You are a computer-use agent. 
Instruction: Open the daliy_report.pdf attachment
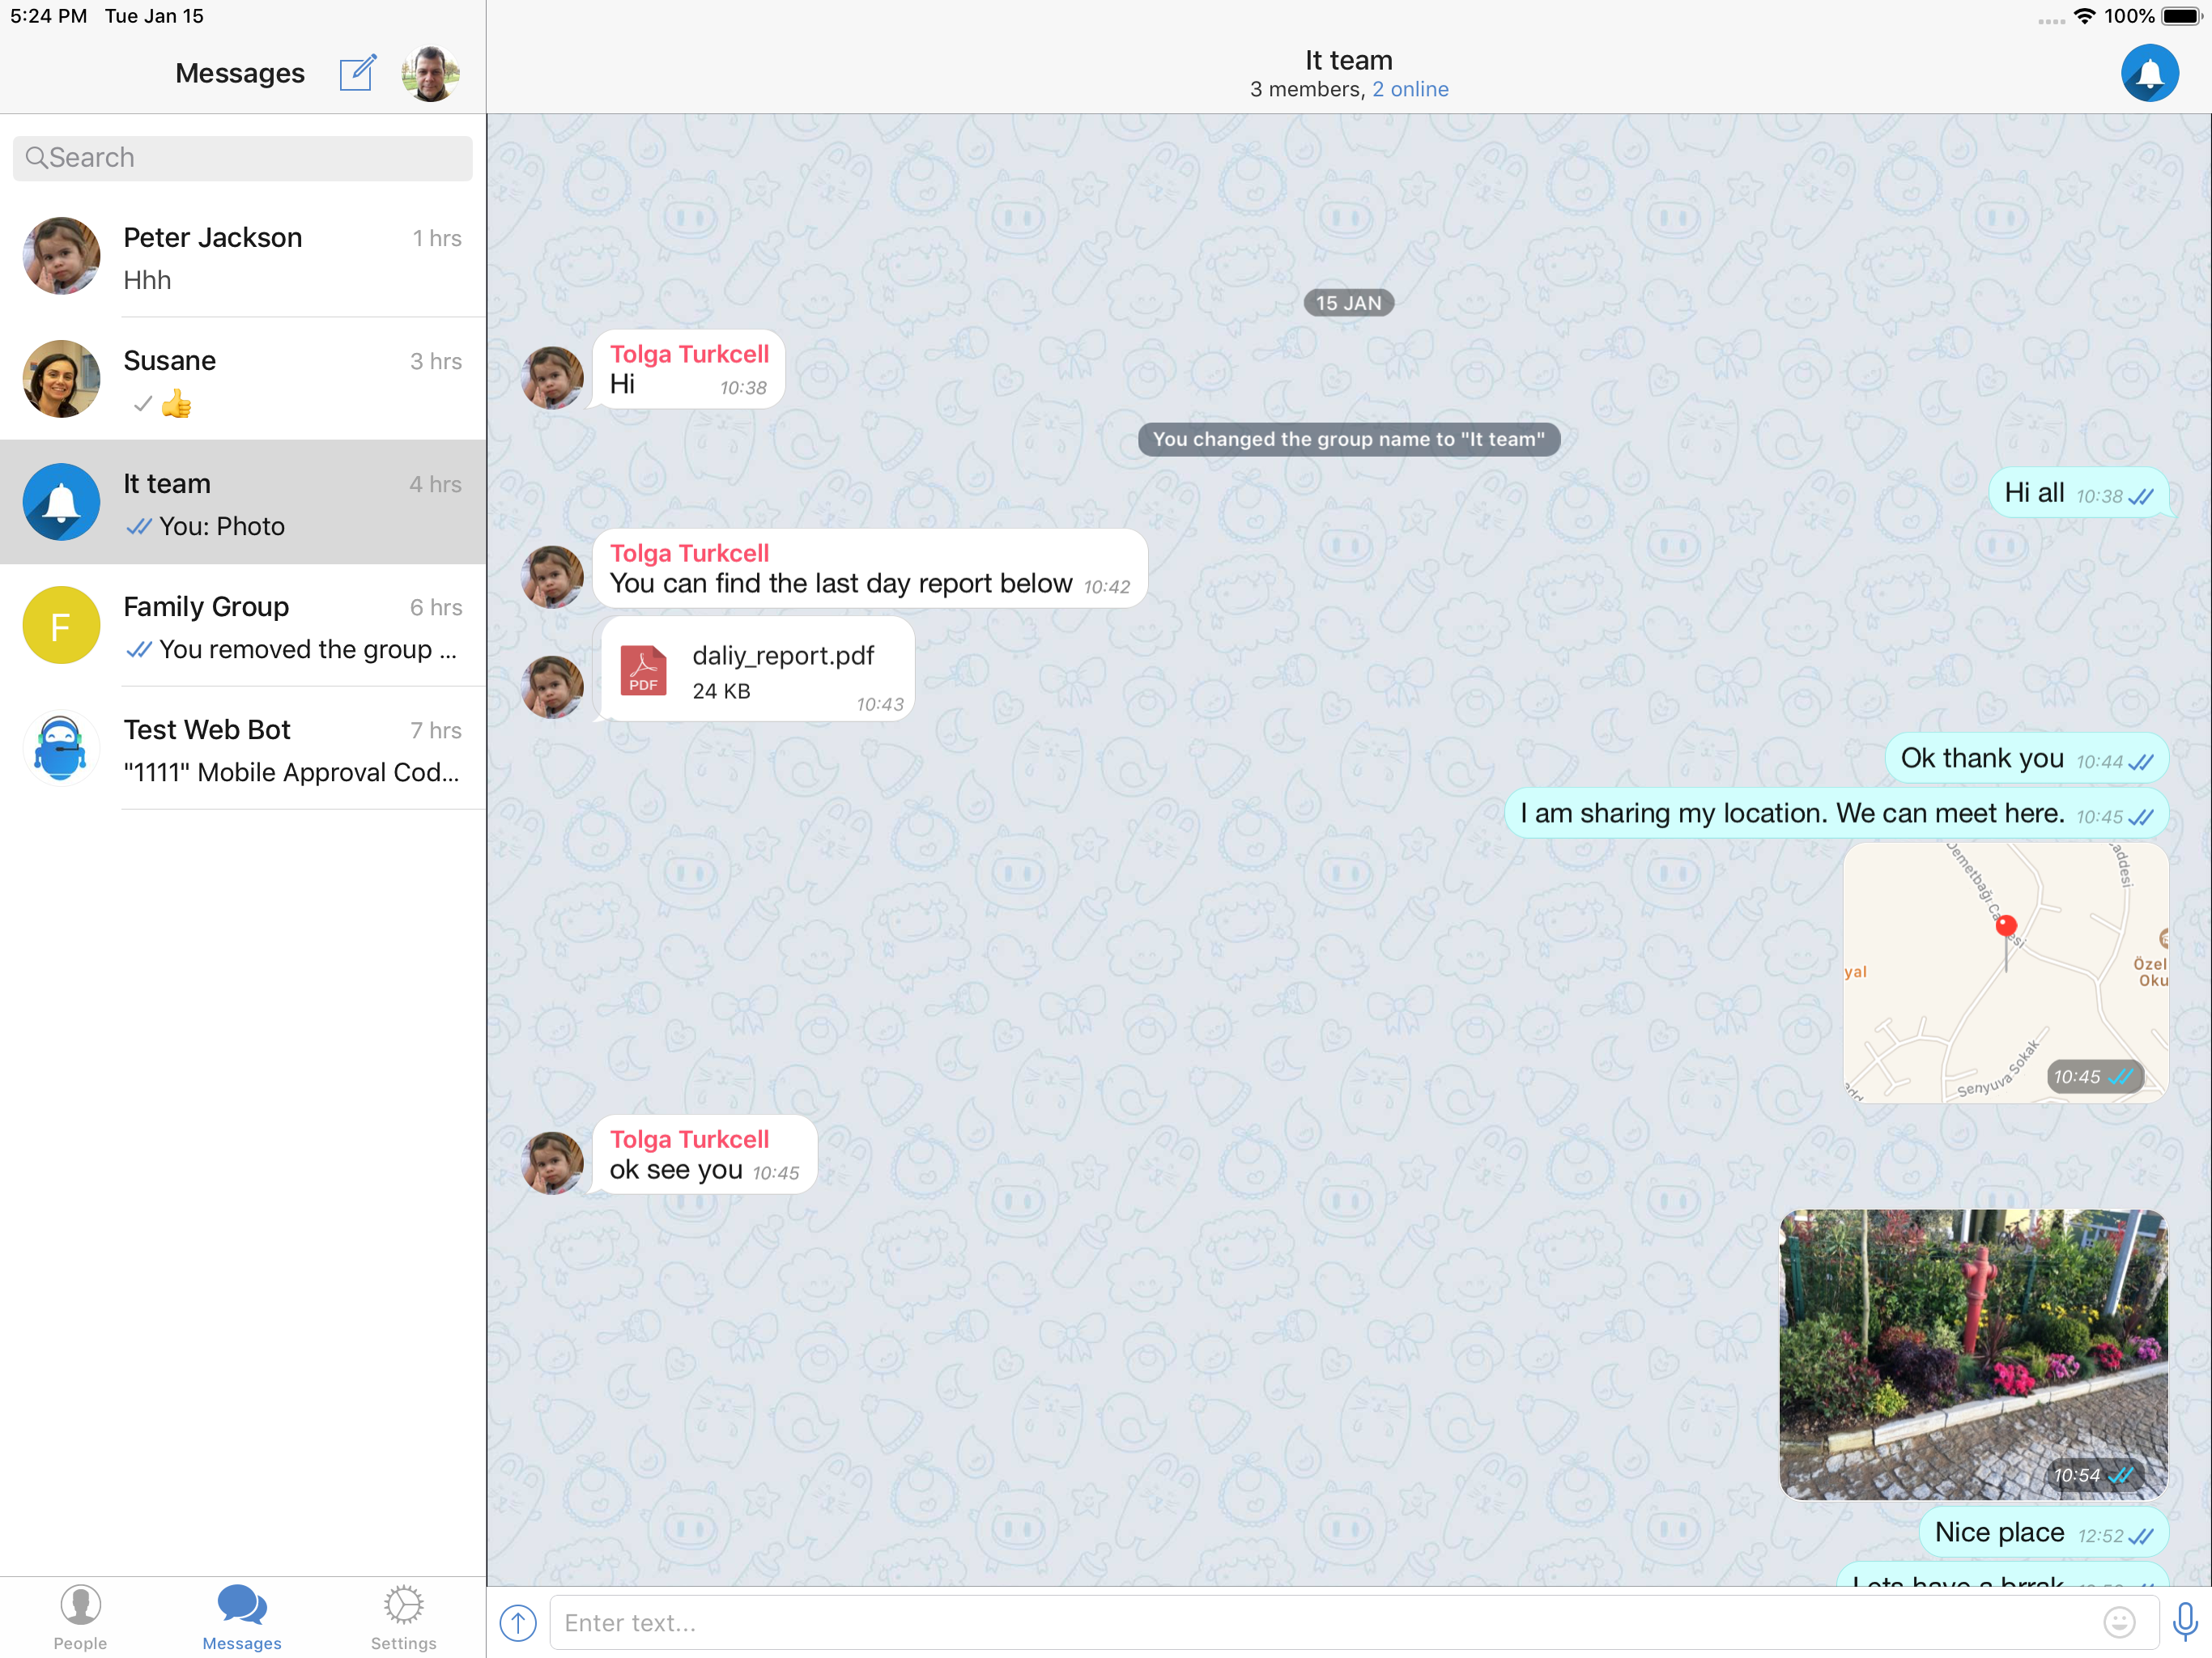(757, 669)
